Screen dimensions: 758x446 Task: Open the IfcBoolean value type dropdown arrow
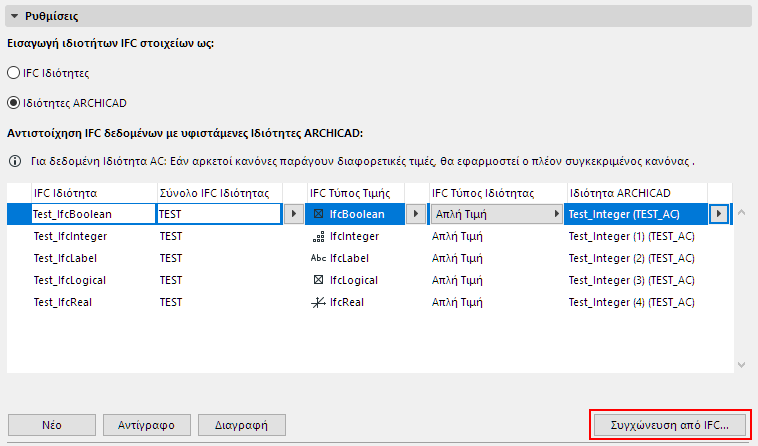(x=415, y=213)
